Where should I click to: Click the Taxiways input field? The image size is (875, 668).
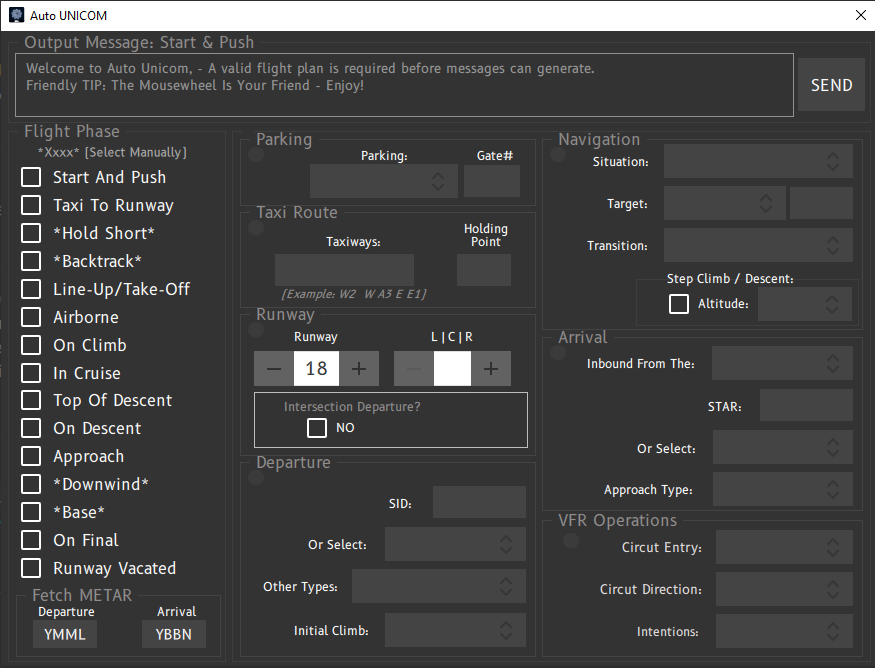pyautogui.click(x=344, y=270)
